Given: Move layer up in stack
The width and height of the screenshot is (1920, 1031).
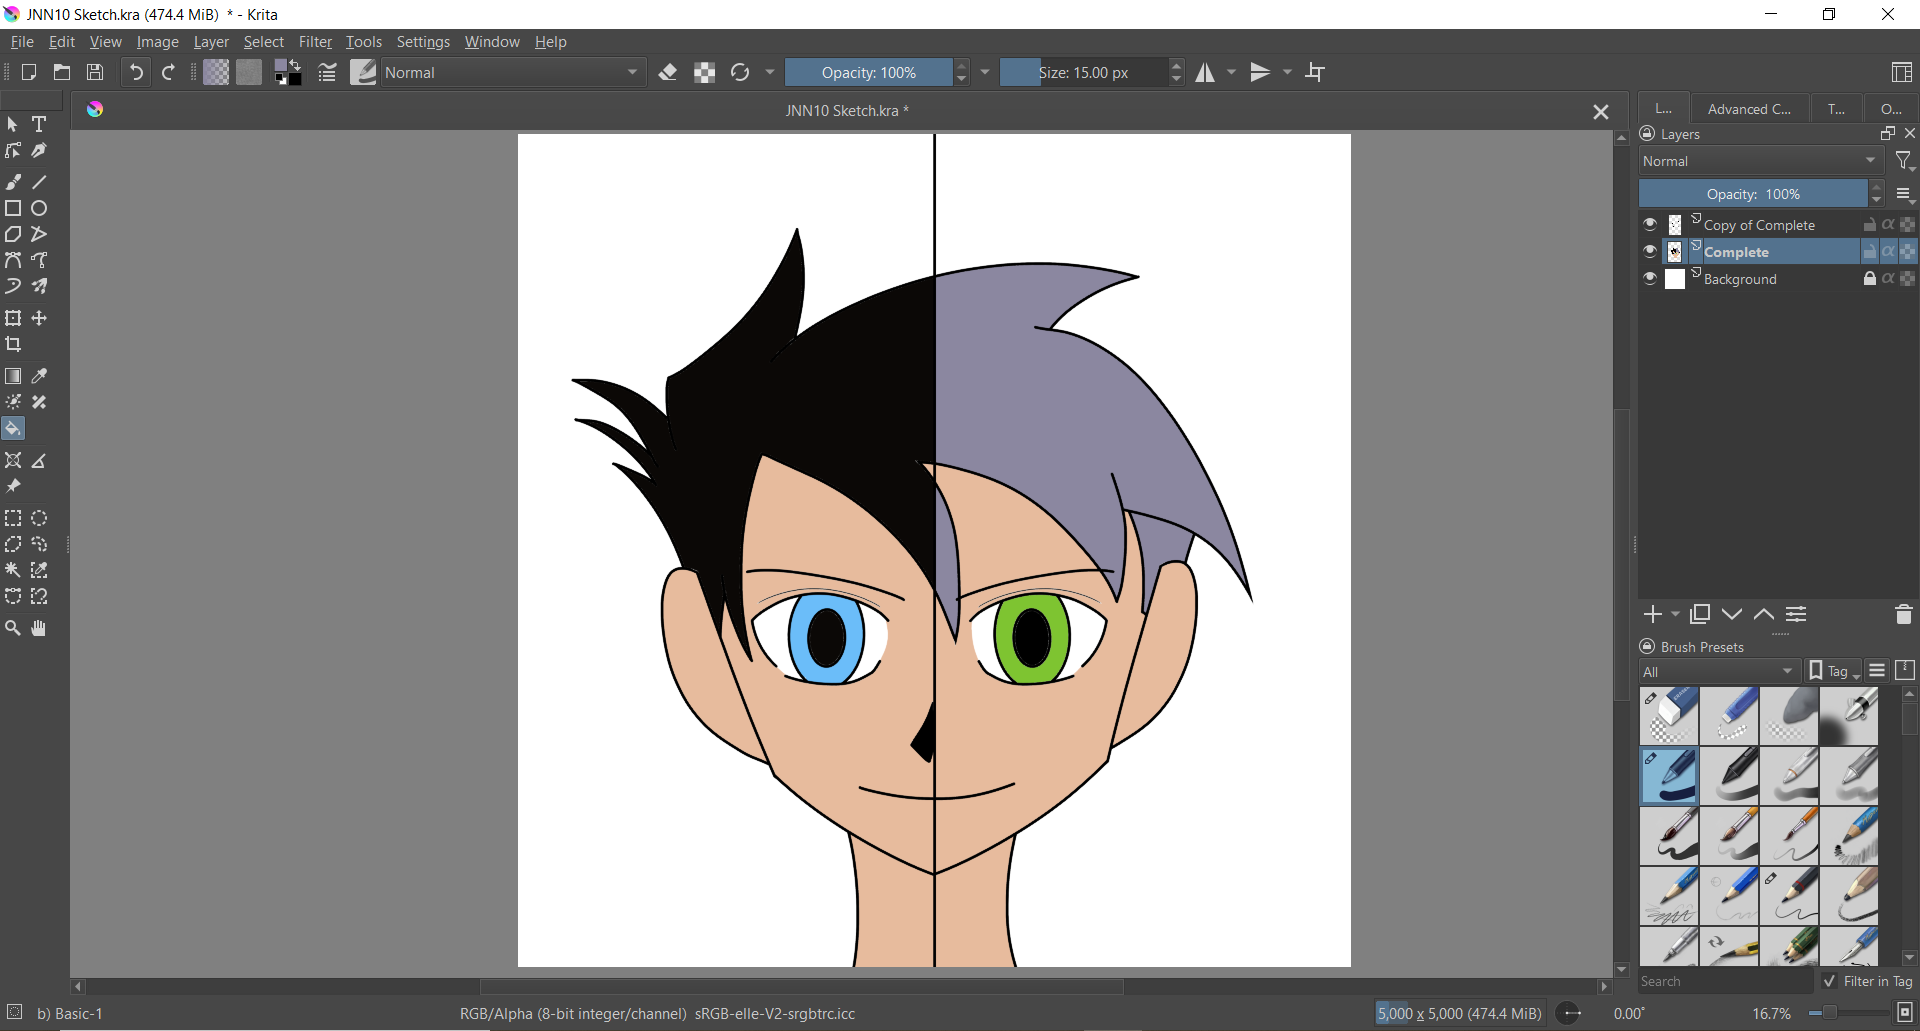Looking at the screenshot, I should (1764, 614).
